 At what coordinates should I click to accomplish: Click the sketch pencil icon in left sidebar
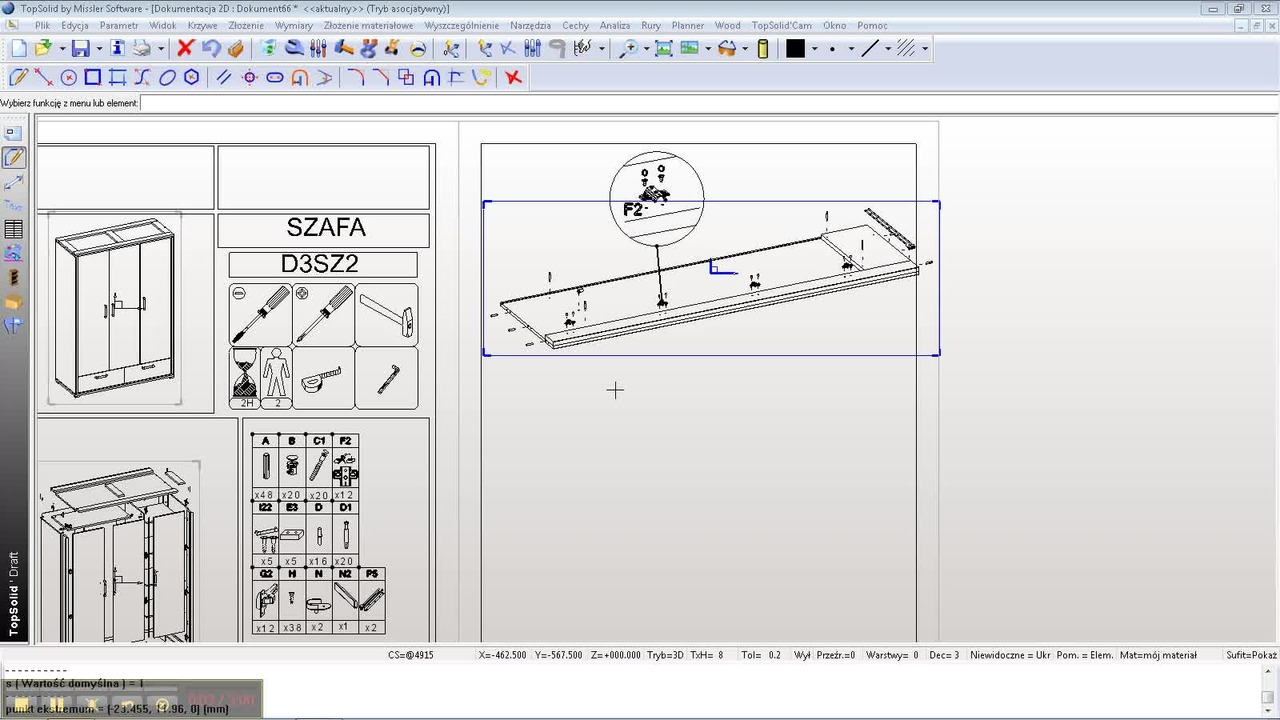[x=14, y=158]
